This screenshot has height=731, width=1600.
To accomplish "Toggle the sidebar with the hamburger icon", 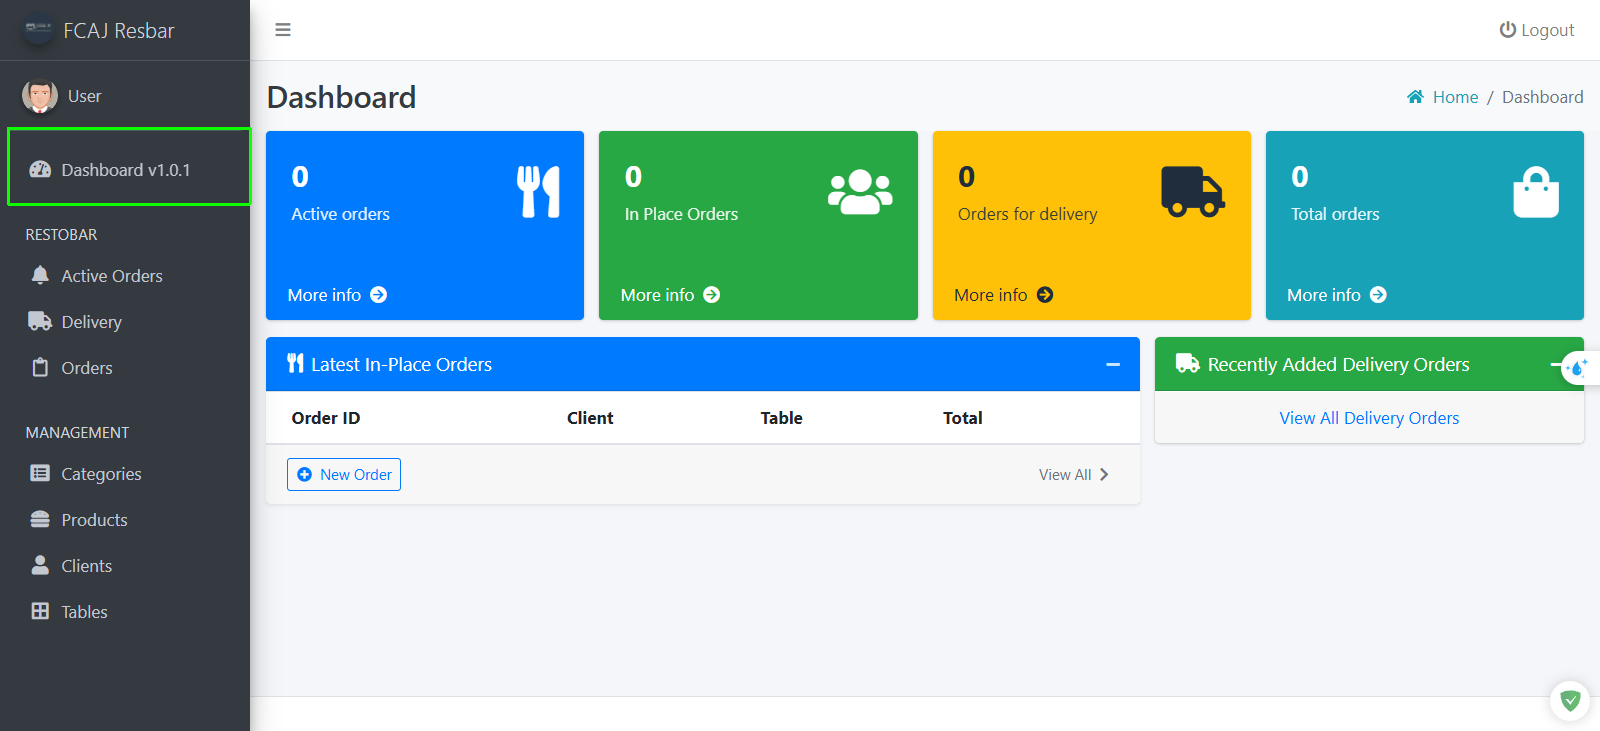I will coord(283,30).
